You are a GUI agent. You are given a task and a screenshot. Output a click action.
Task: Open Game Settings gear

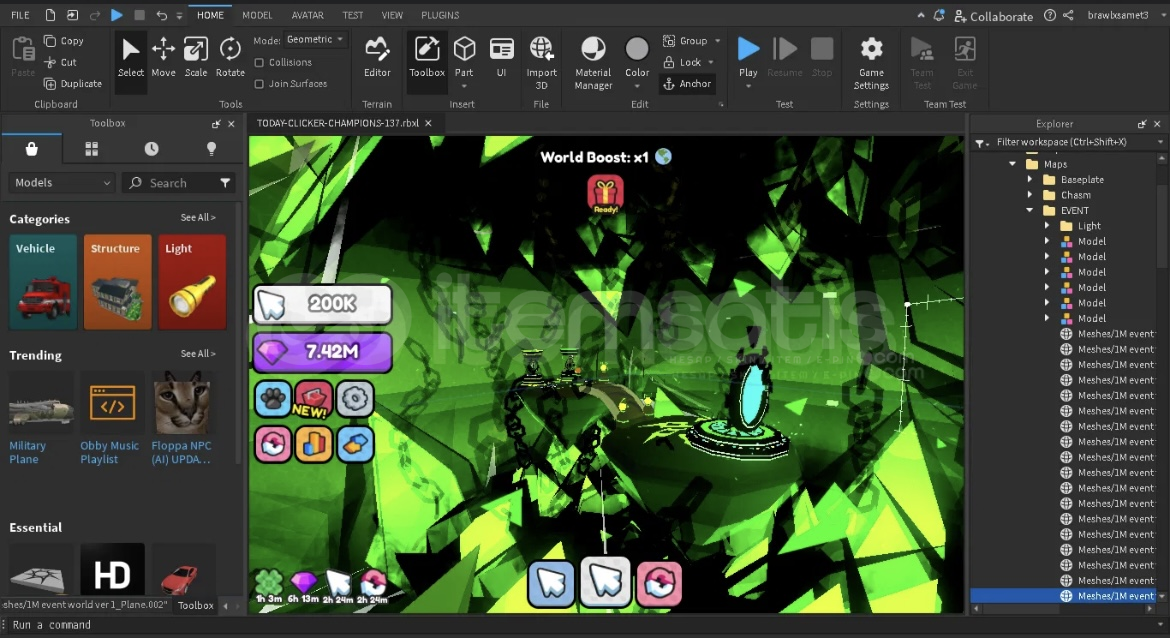(871, 63)
